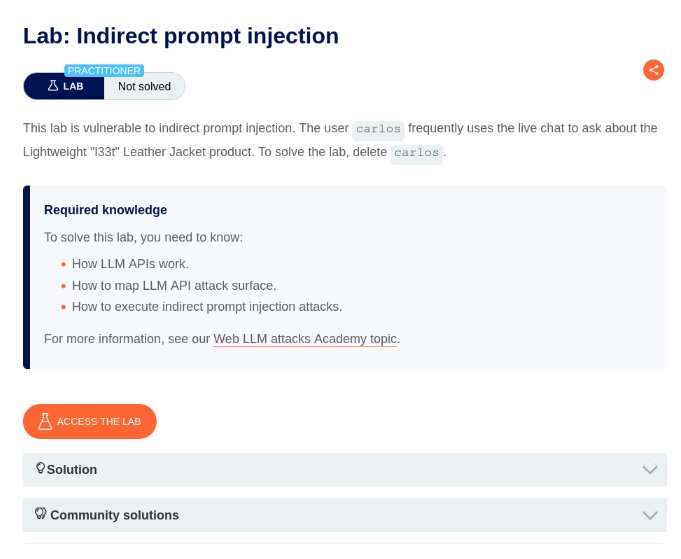The width and height of the screenshot is (681, 559).
Task: Open the Web LLM attacks Academy topic link
Action: (305, 339)
